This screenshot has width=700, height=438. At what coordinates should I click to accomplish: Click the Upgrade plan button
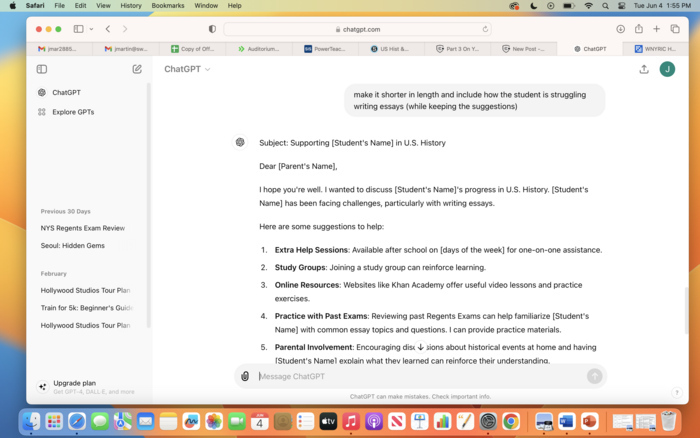click(75, 383)
